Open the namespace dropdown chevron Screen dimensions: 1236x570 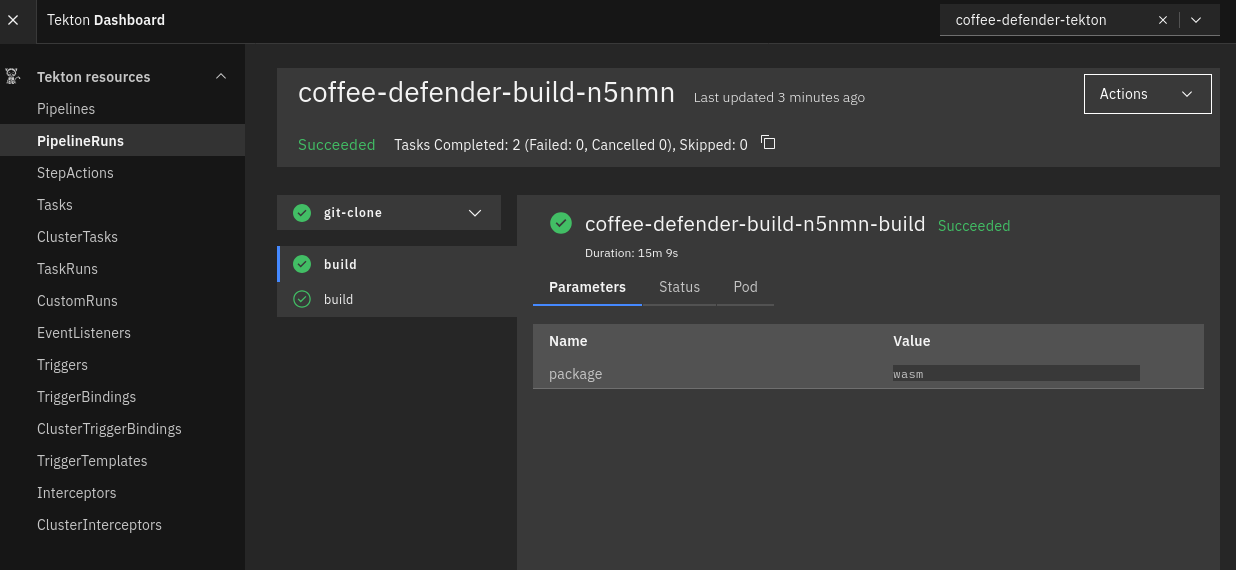1196,20
